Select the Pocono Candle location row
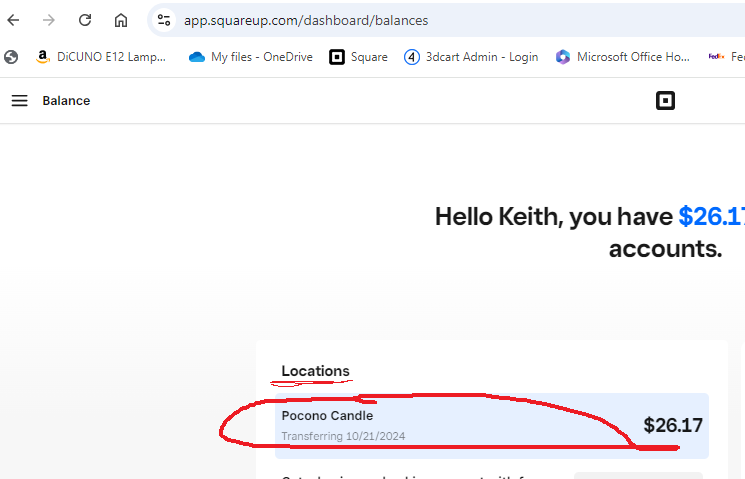The height and width of the screenshot is (479, 745). tap(490, 425)
